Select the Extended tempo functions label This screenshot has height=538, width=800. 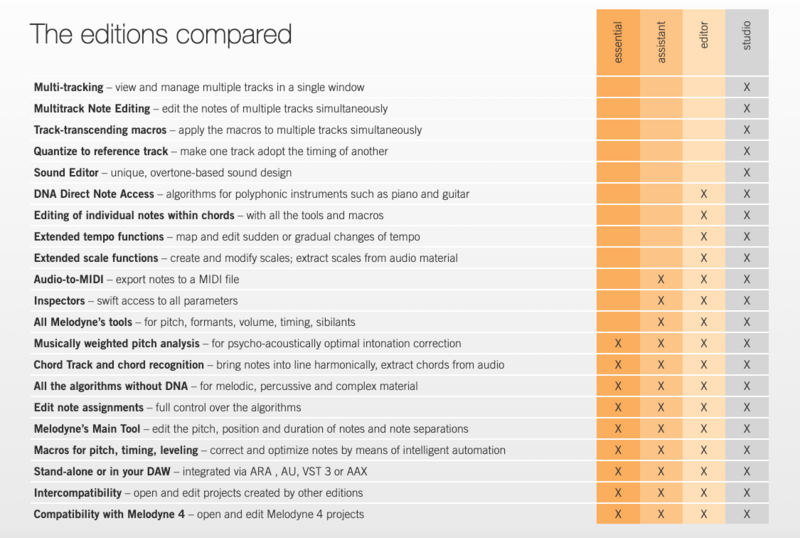pyautogui.click(x=98, y=237)
